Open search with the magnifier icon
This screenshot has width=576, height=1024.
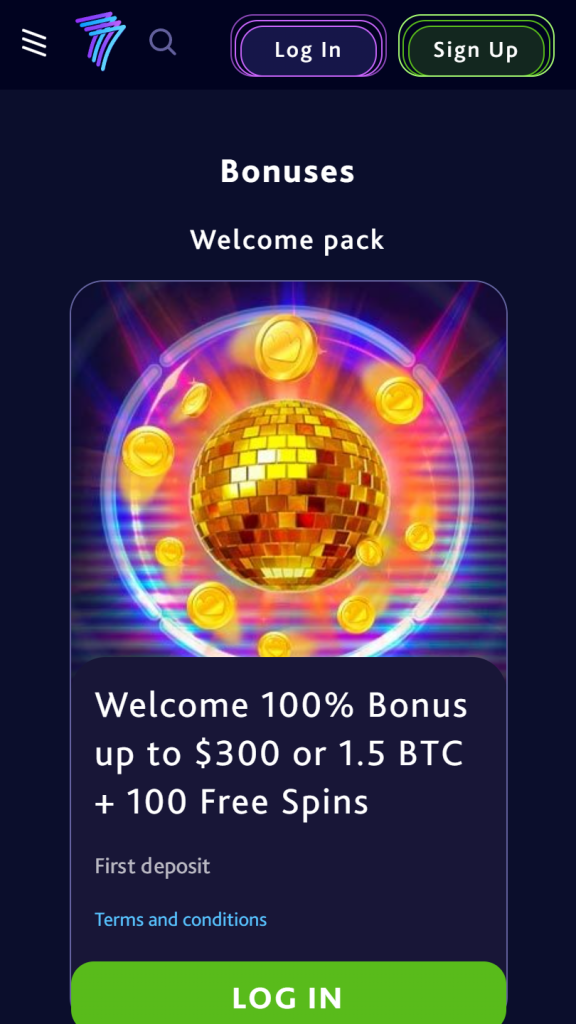click(163, 42)
